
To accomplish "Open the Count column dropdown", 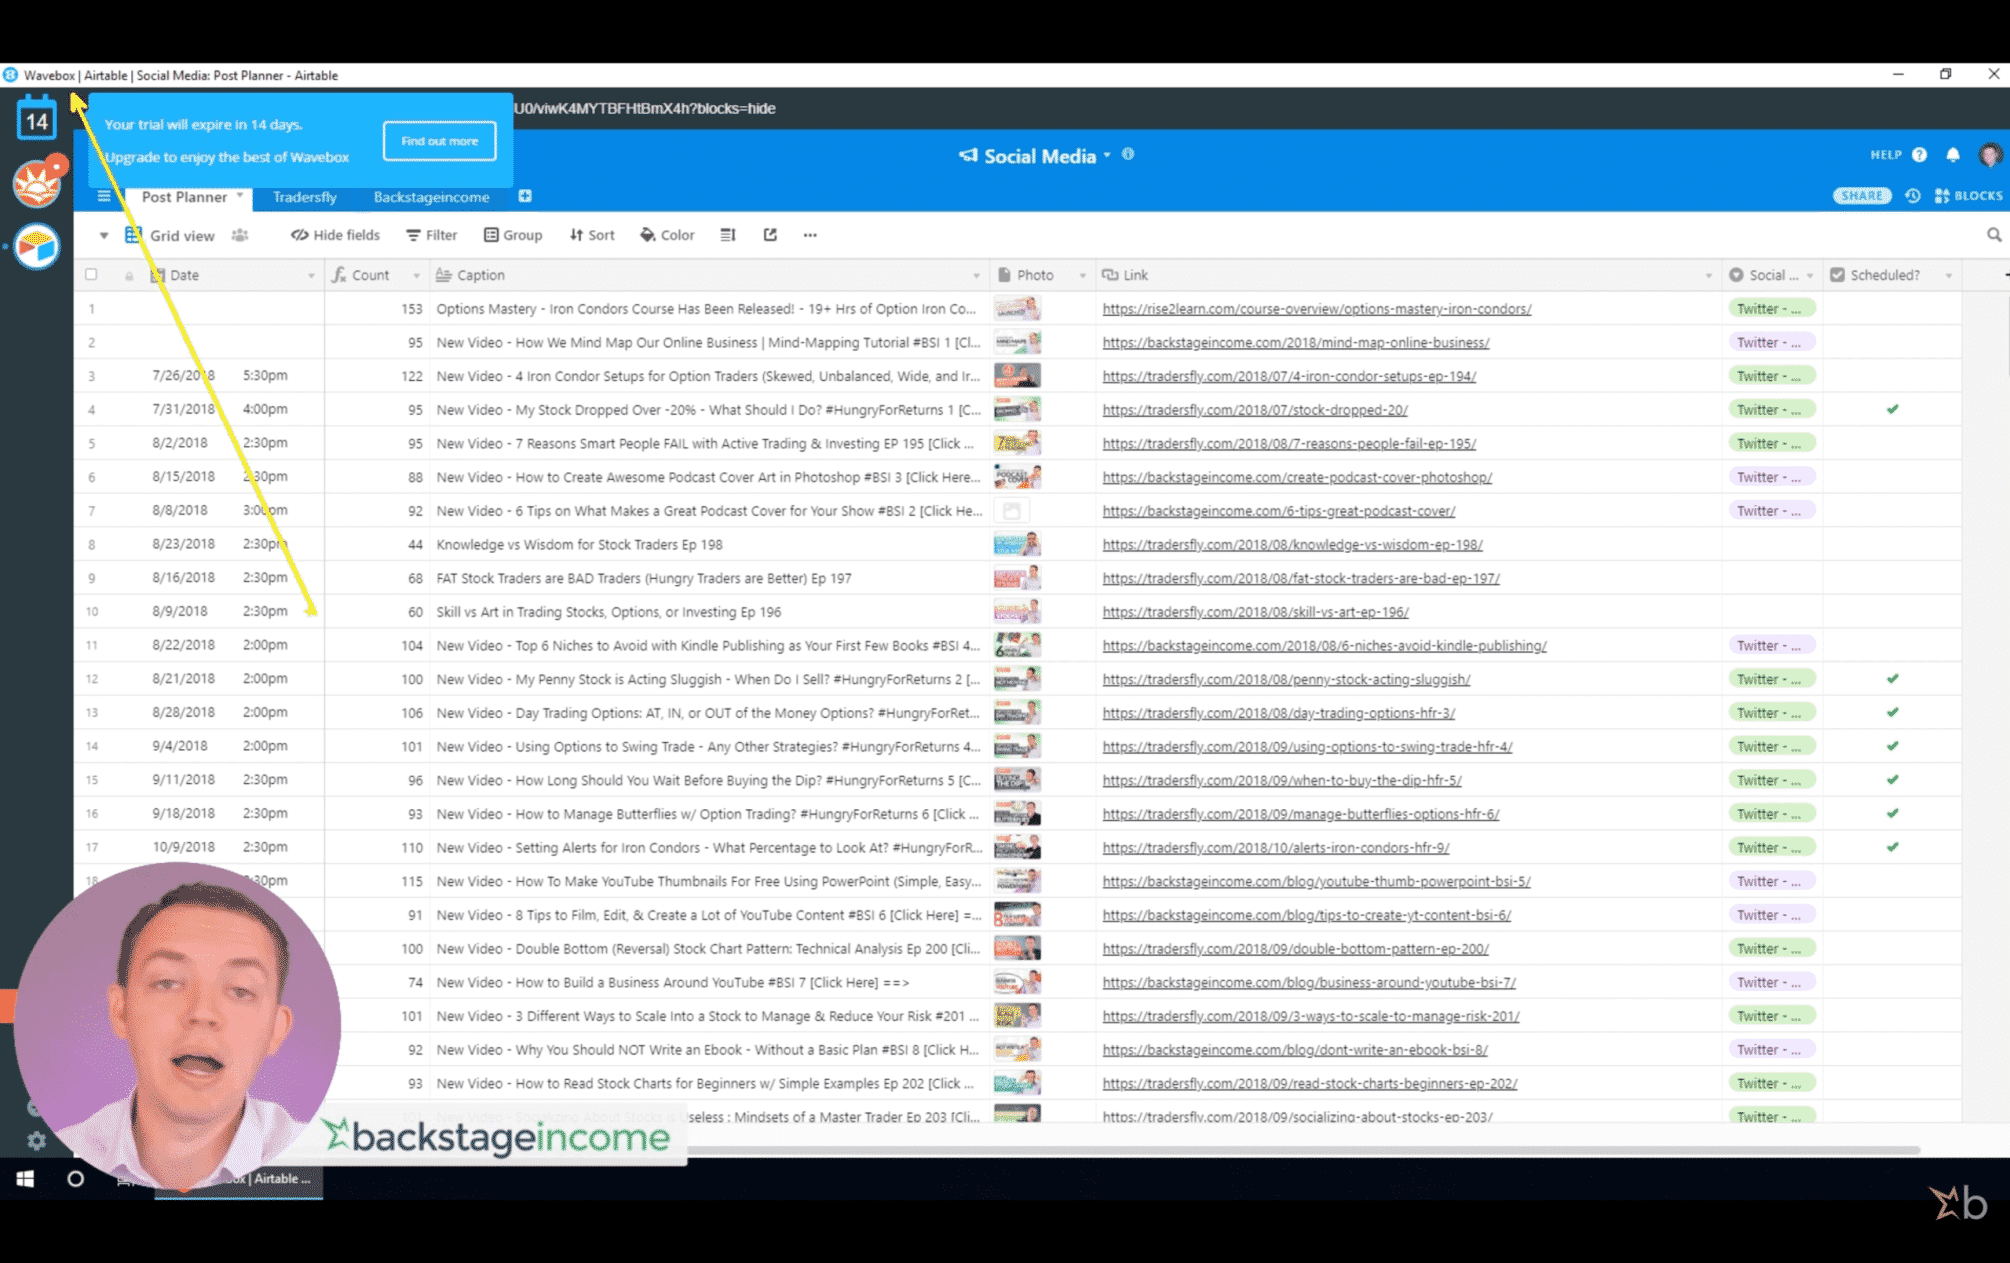I will pyautogui.click(x=416, y=276).
